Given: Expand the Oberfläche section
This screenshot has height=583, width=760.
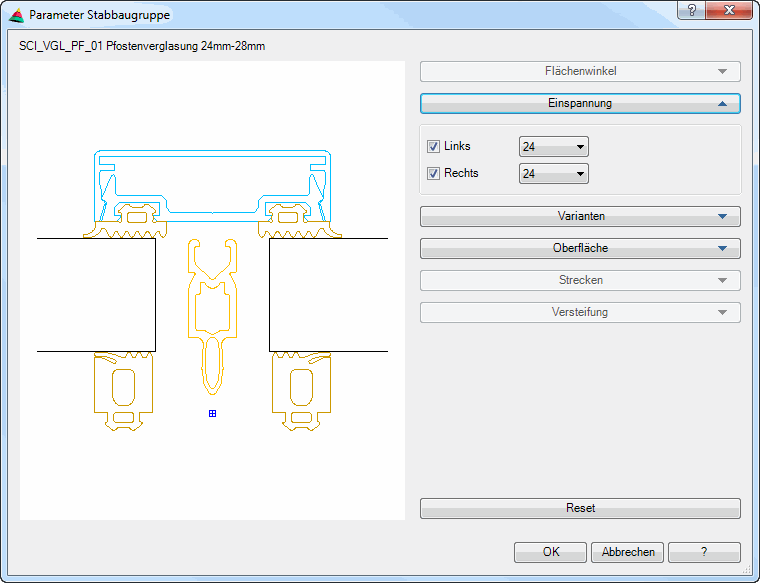Looking at the screenshot, I should click(x=580, y=248).
